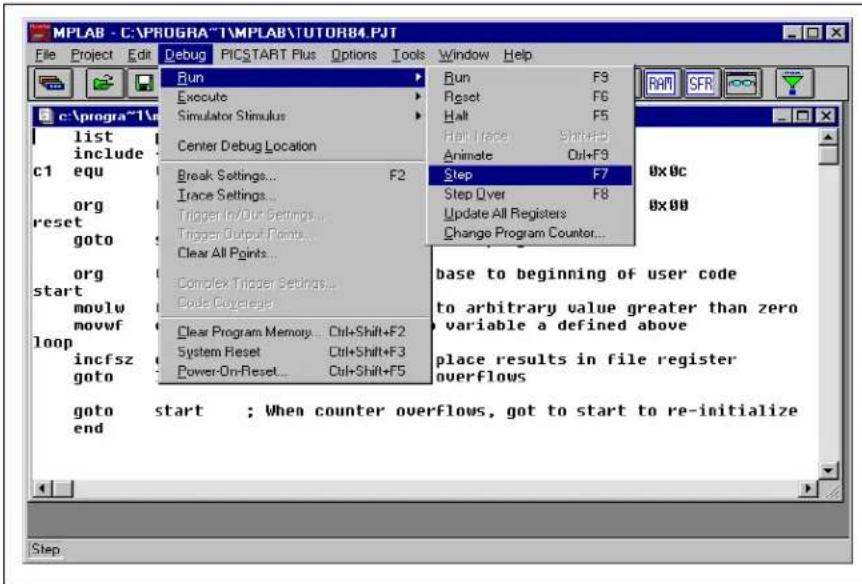Screen dimensions: 862x584
Task: Open the Project menu
Action: pyautogui.click(x=91, y=55)
